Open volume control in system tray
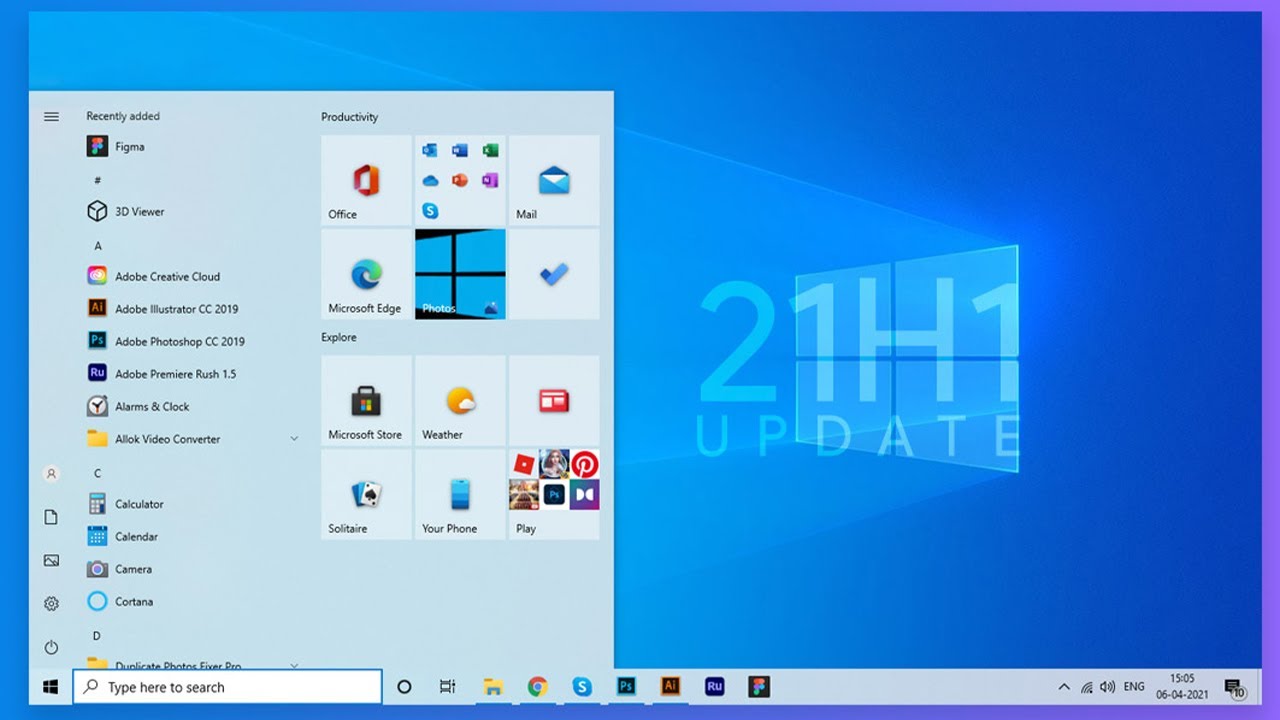This screenshot has width=1280, height=720. point(1107,687)
